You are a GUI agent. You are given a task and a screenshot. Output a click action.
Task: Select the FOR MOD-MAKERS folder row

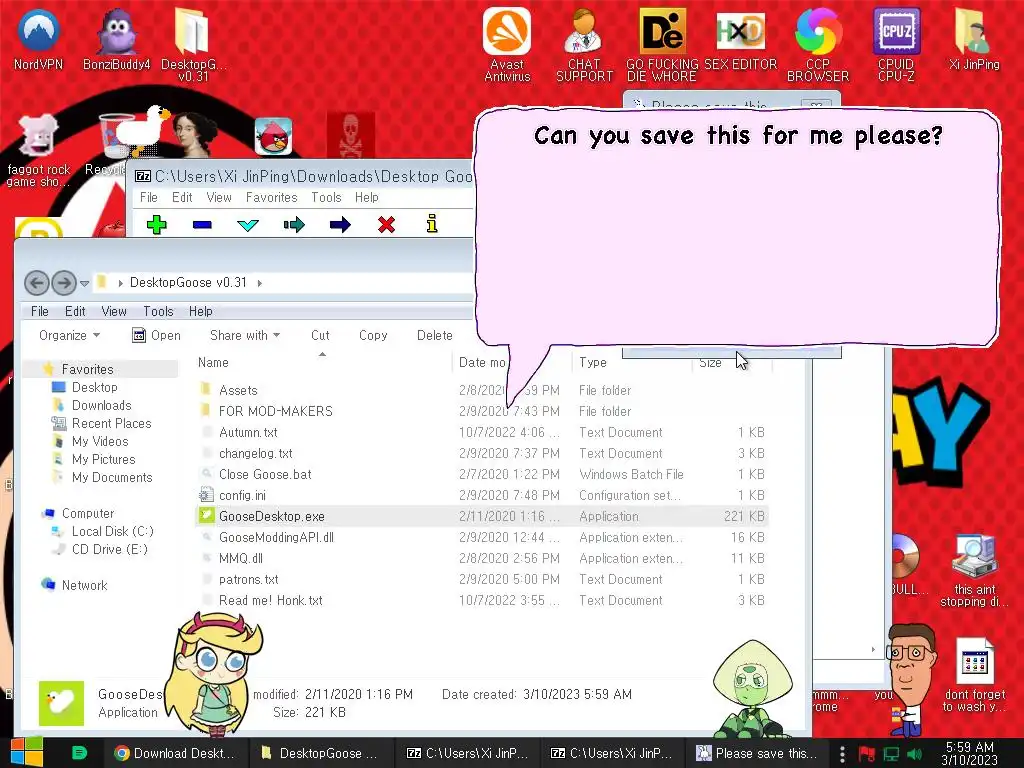(x=481, y=411)
